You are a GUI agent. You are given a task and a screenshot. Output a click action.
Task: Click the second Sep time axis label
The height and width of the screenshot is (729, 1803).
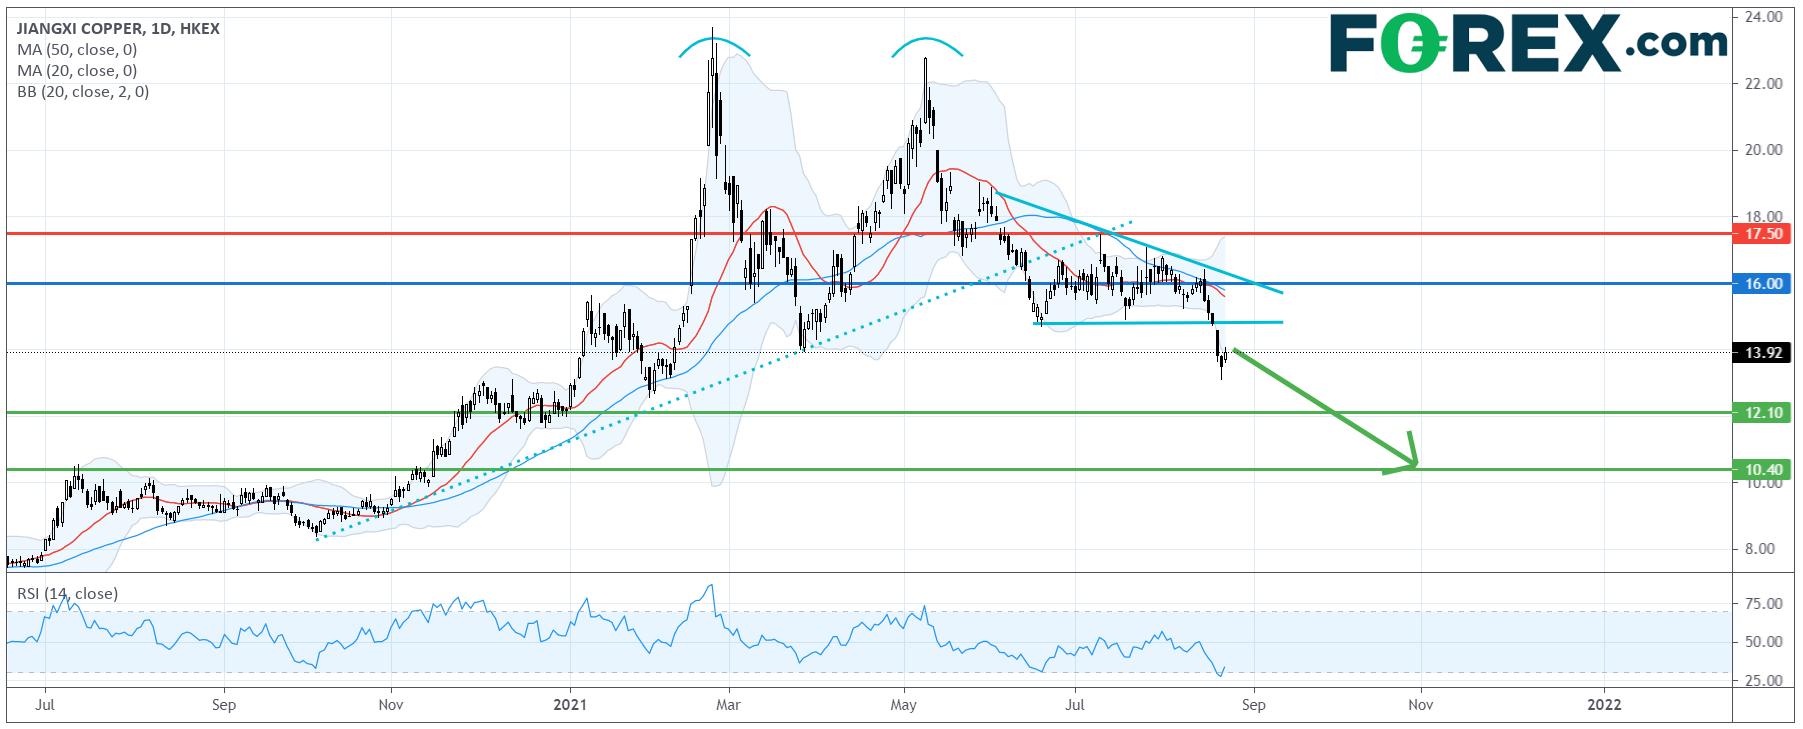pyautogui.click(x=1254, y=704)
